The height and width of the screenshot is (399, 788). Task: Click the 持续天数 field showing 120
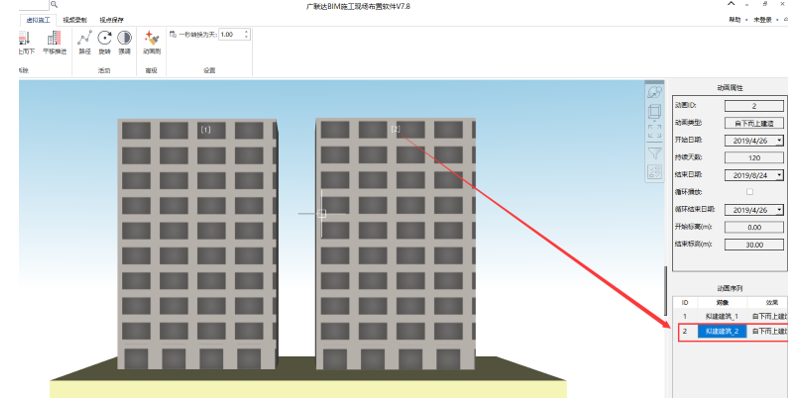click(754, 158)
